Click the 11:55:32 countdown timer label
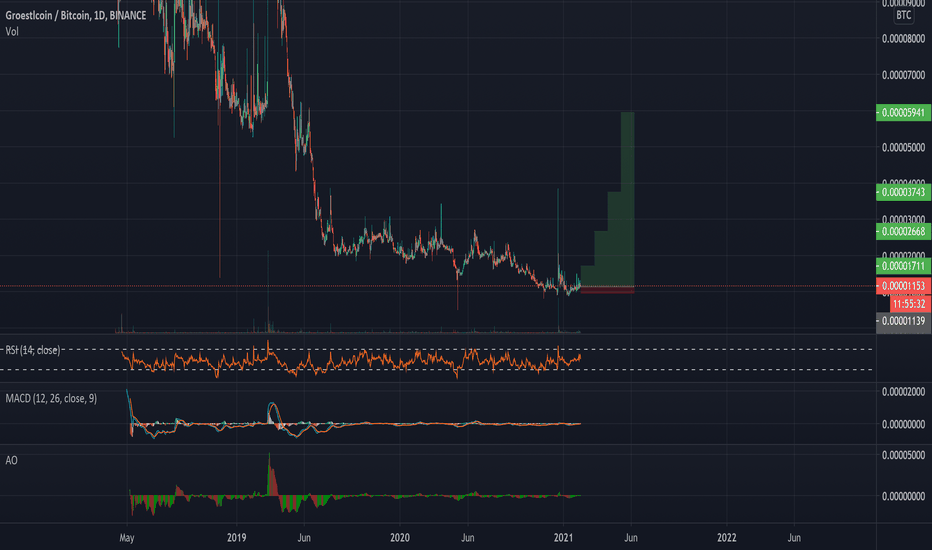Image resolution: width=932 pixels, height=550 pixels. click(909, 304)
